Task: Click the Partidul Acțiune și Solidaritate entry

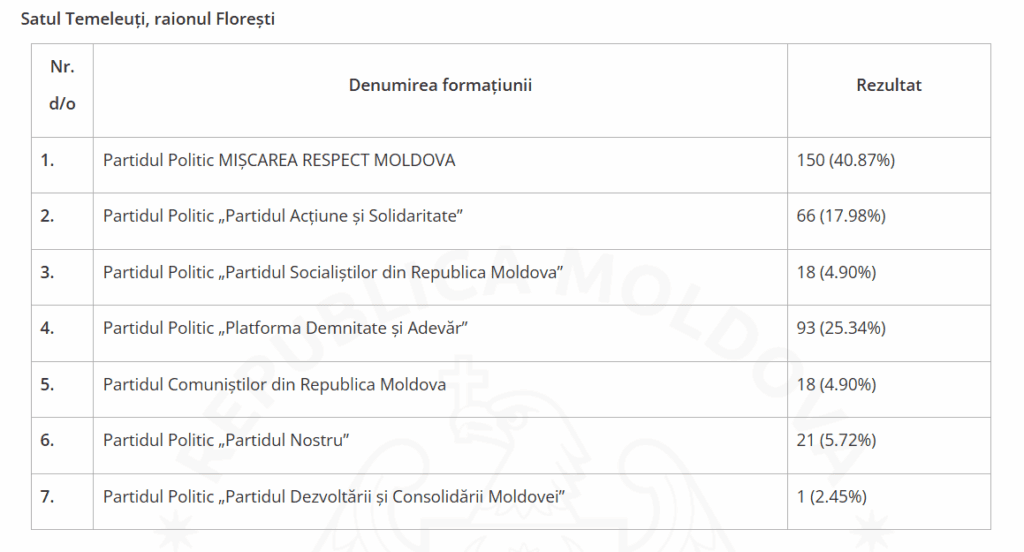Action: tap(285, 216)
